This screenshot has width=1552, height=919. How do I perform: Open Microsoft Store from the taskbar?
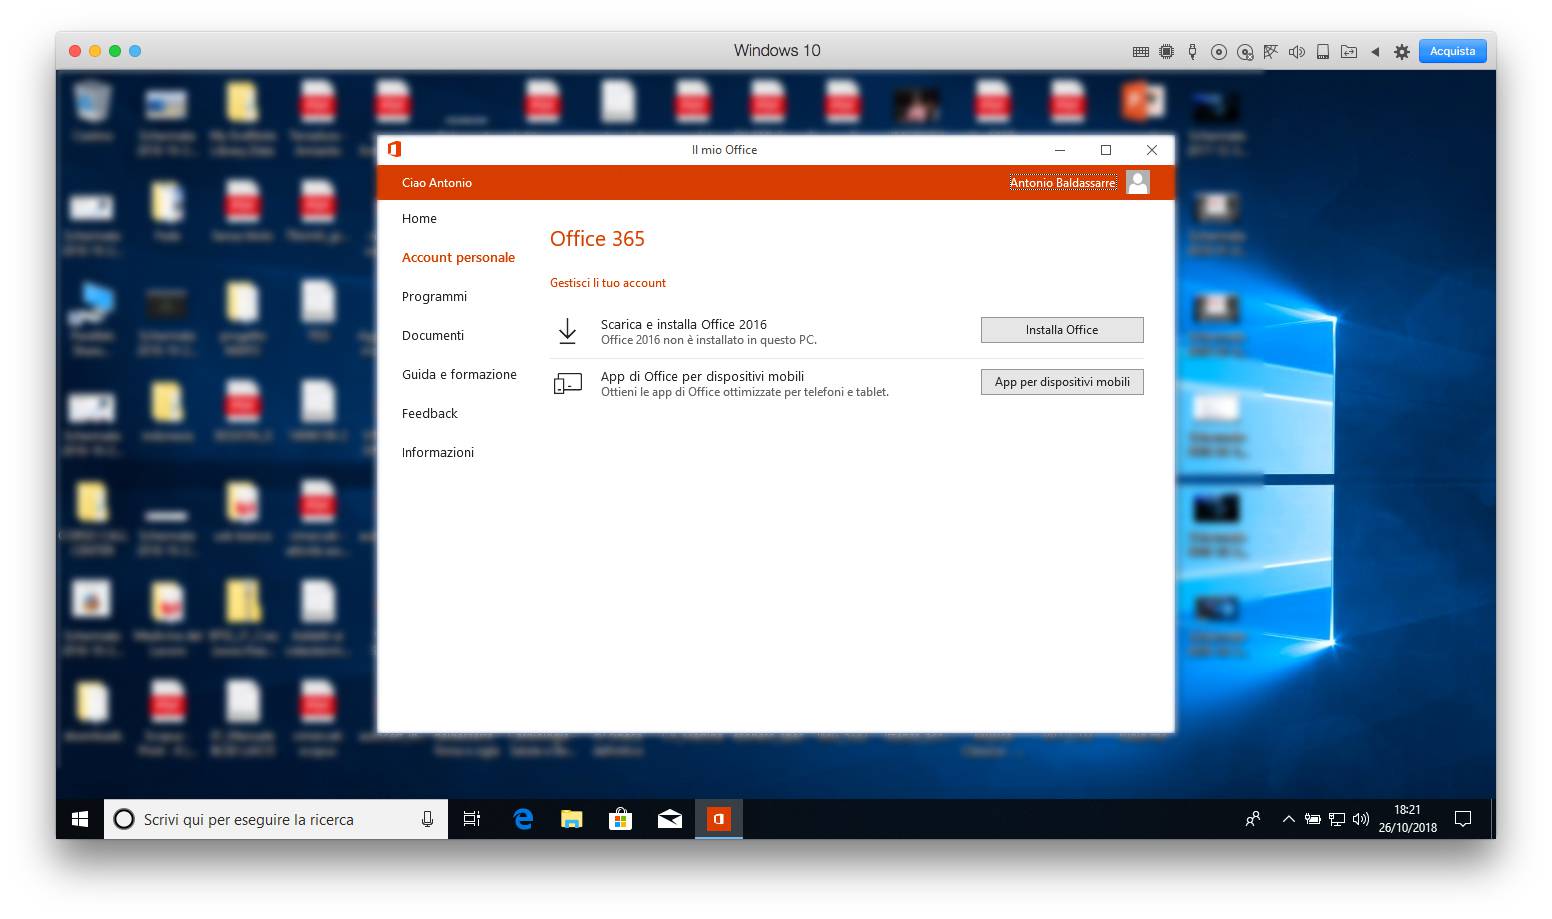click(x=620, y=820)
